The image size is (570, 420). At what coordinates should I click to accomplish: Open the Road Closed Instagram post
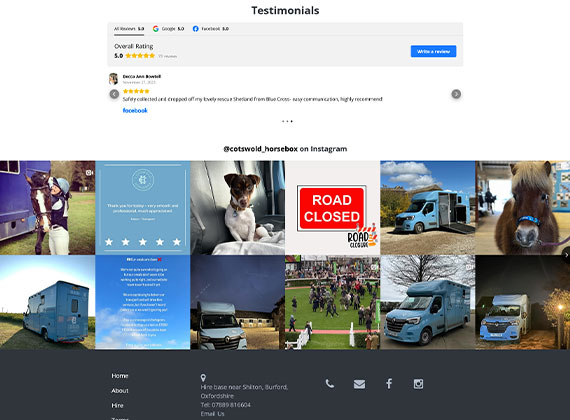pyautogui.click(x=333, y=208)
